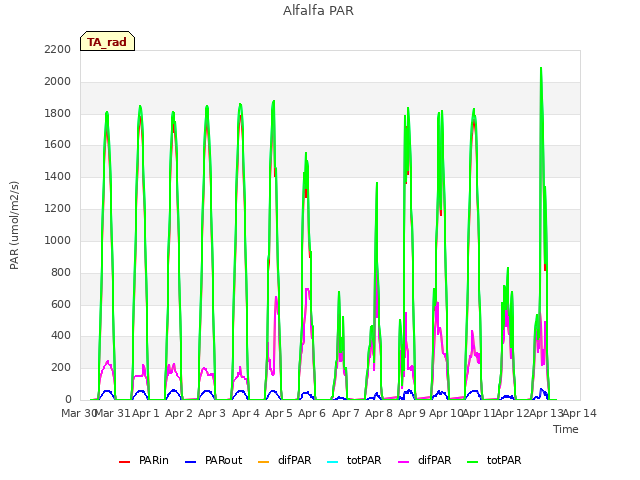This screenshot has height=480, width=640.
Task: Click the 600 y-axis tick label
Action: point(61,304)
